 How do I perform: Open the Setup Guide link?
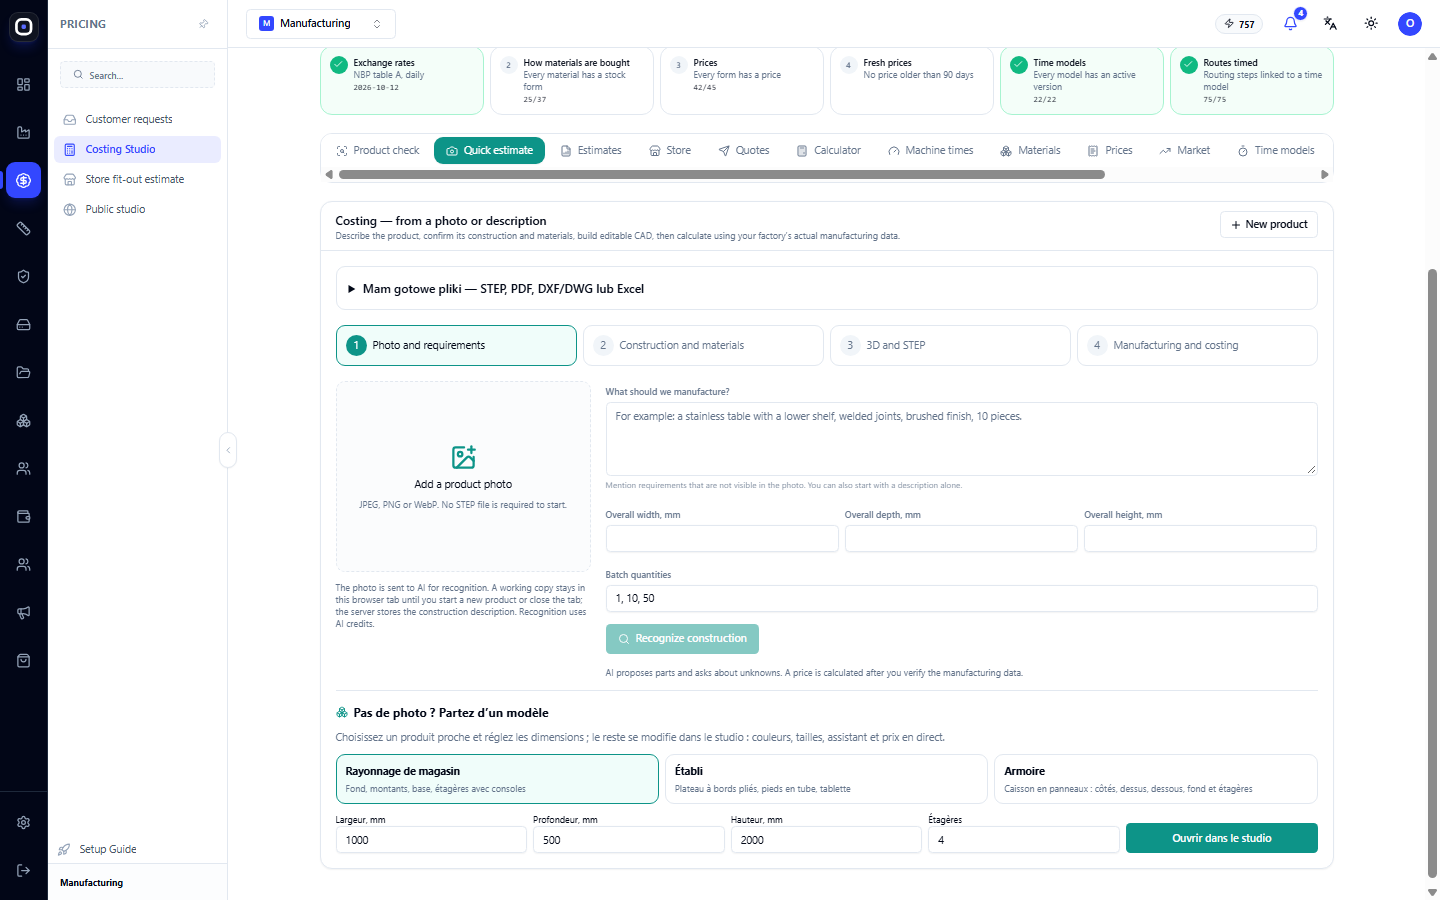[x=98, y=850]
